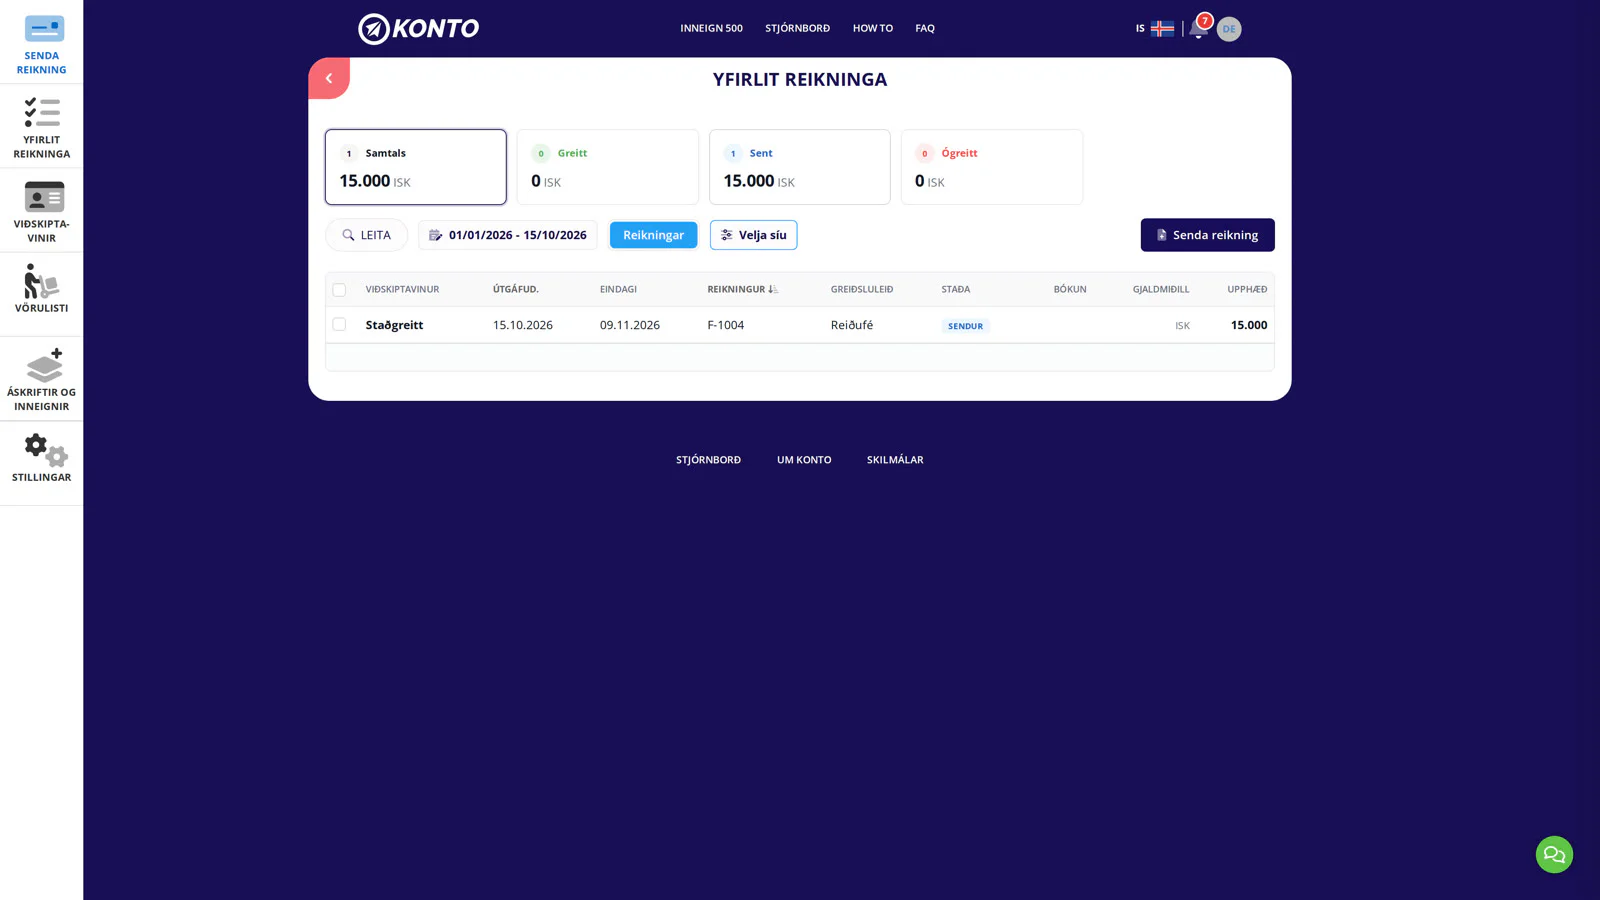This screenshot has height=900, width=1600.
Task: Click the Sendur status badge
Action: point(965,326)
